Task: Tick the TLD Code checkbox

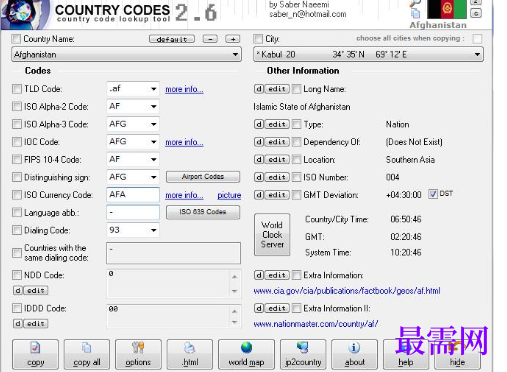Action: [x=17, y=89]
